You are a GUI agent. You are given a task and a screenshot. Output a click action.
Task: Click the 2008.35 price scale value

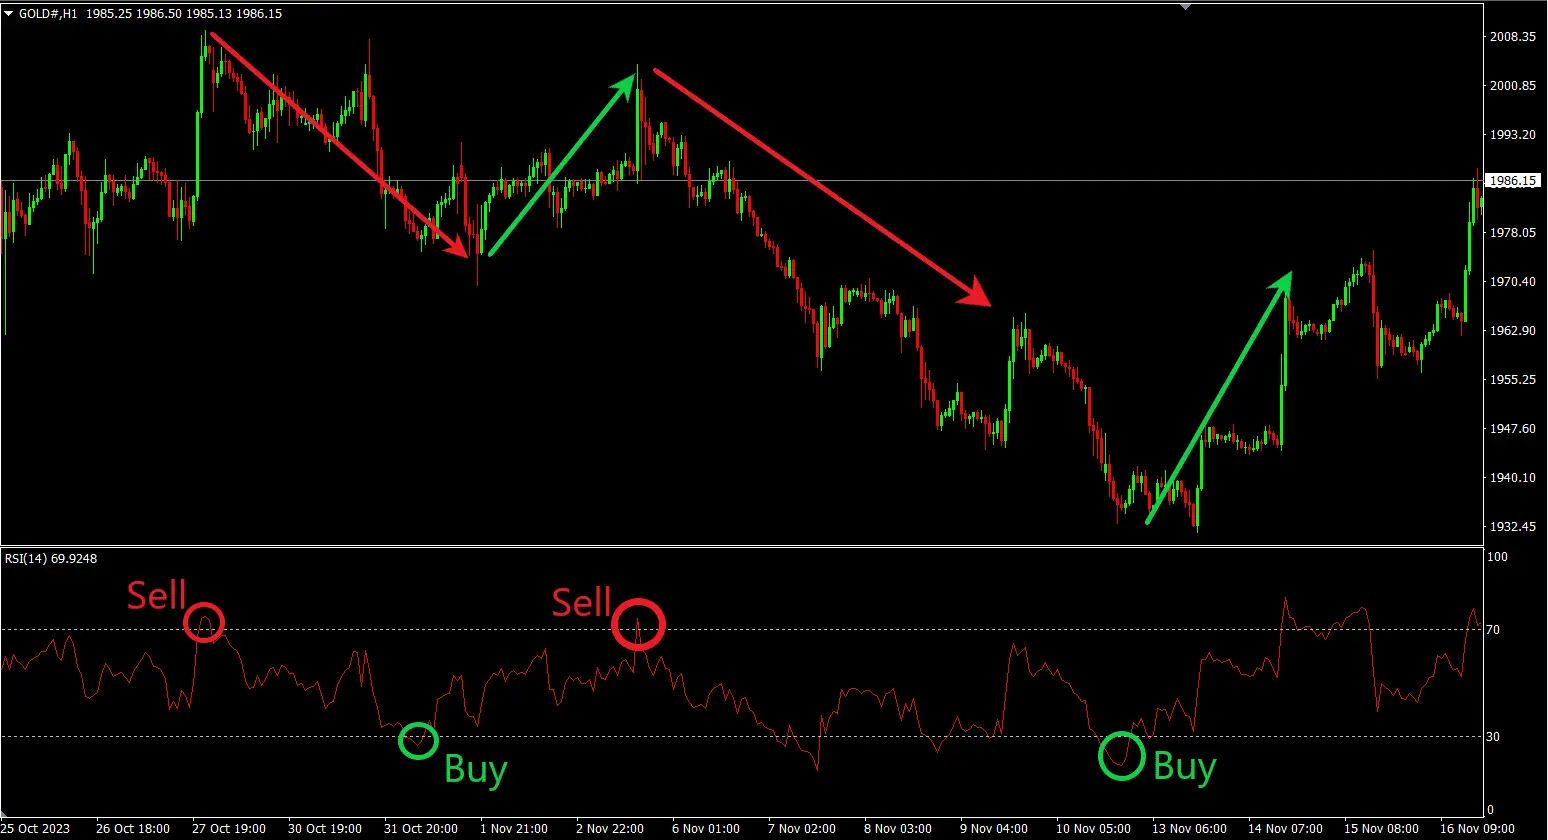[1512, 37]
